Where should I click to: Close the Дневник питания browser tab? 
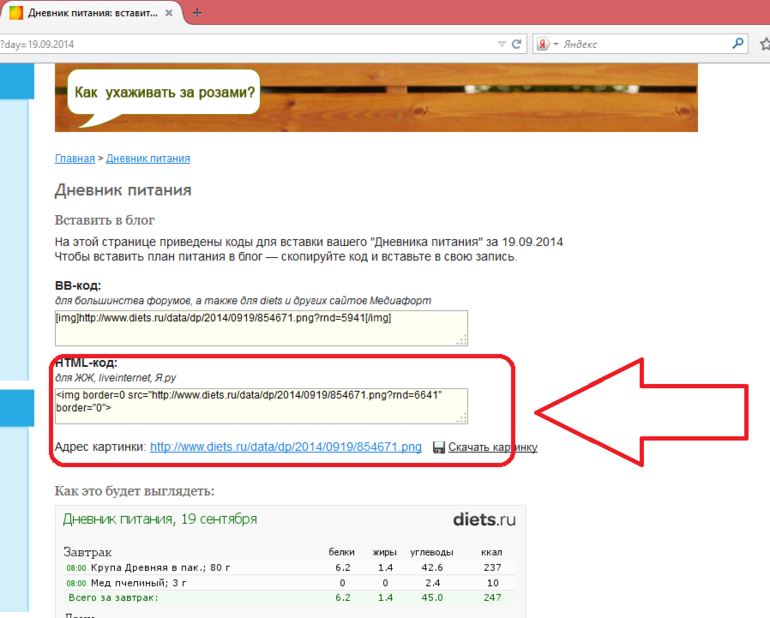pyautogui.click(x=168, y=13)
